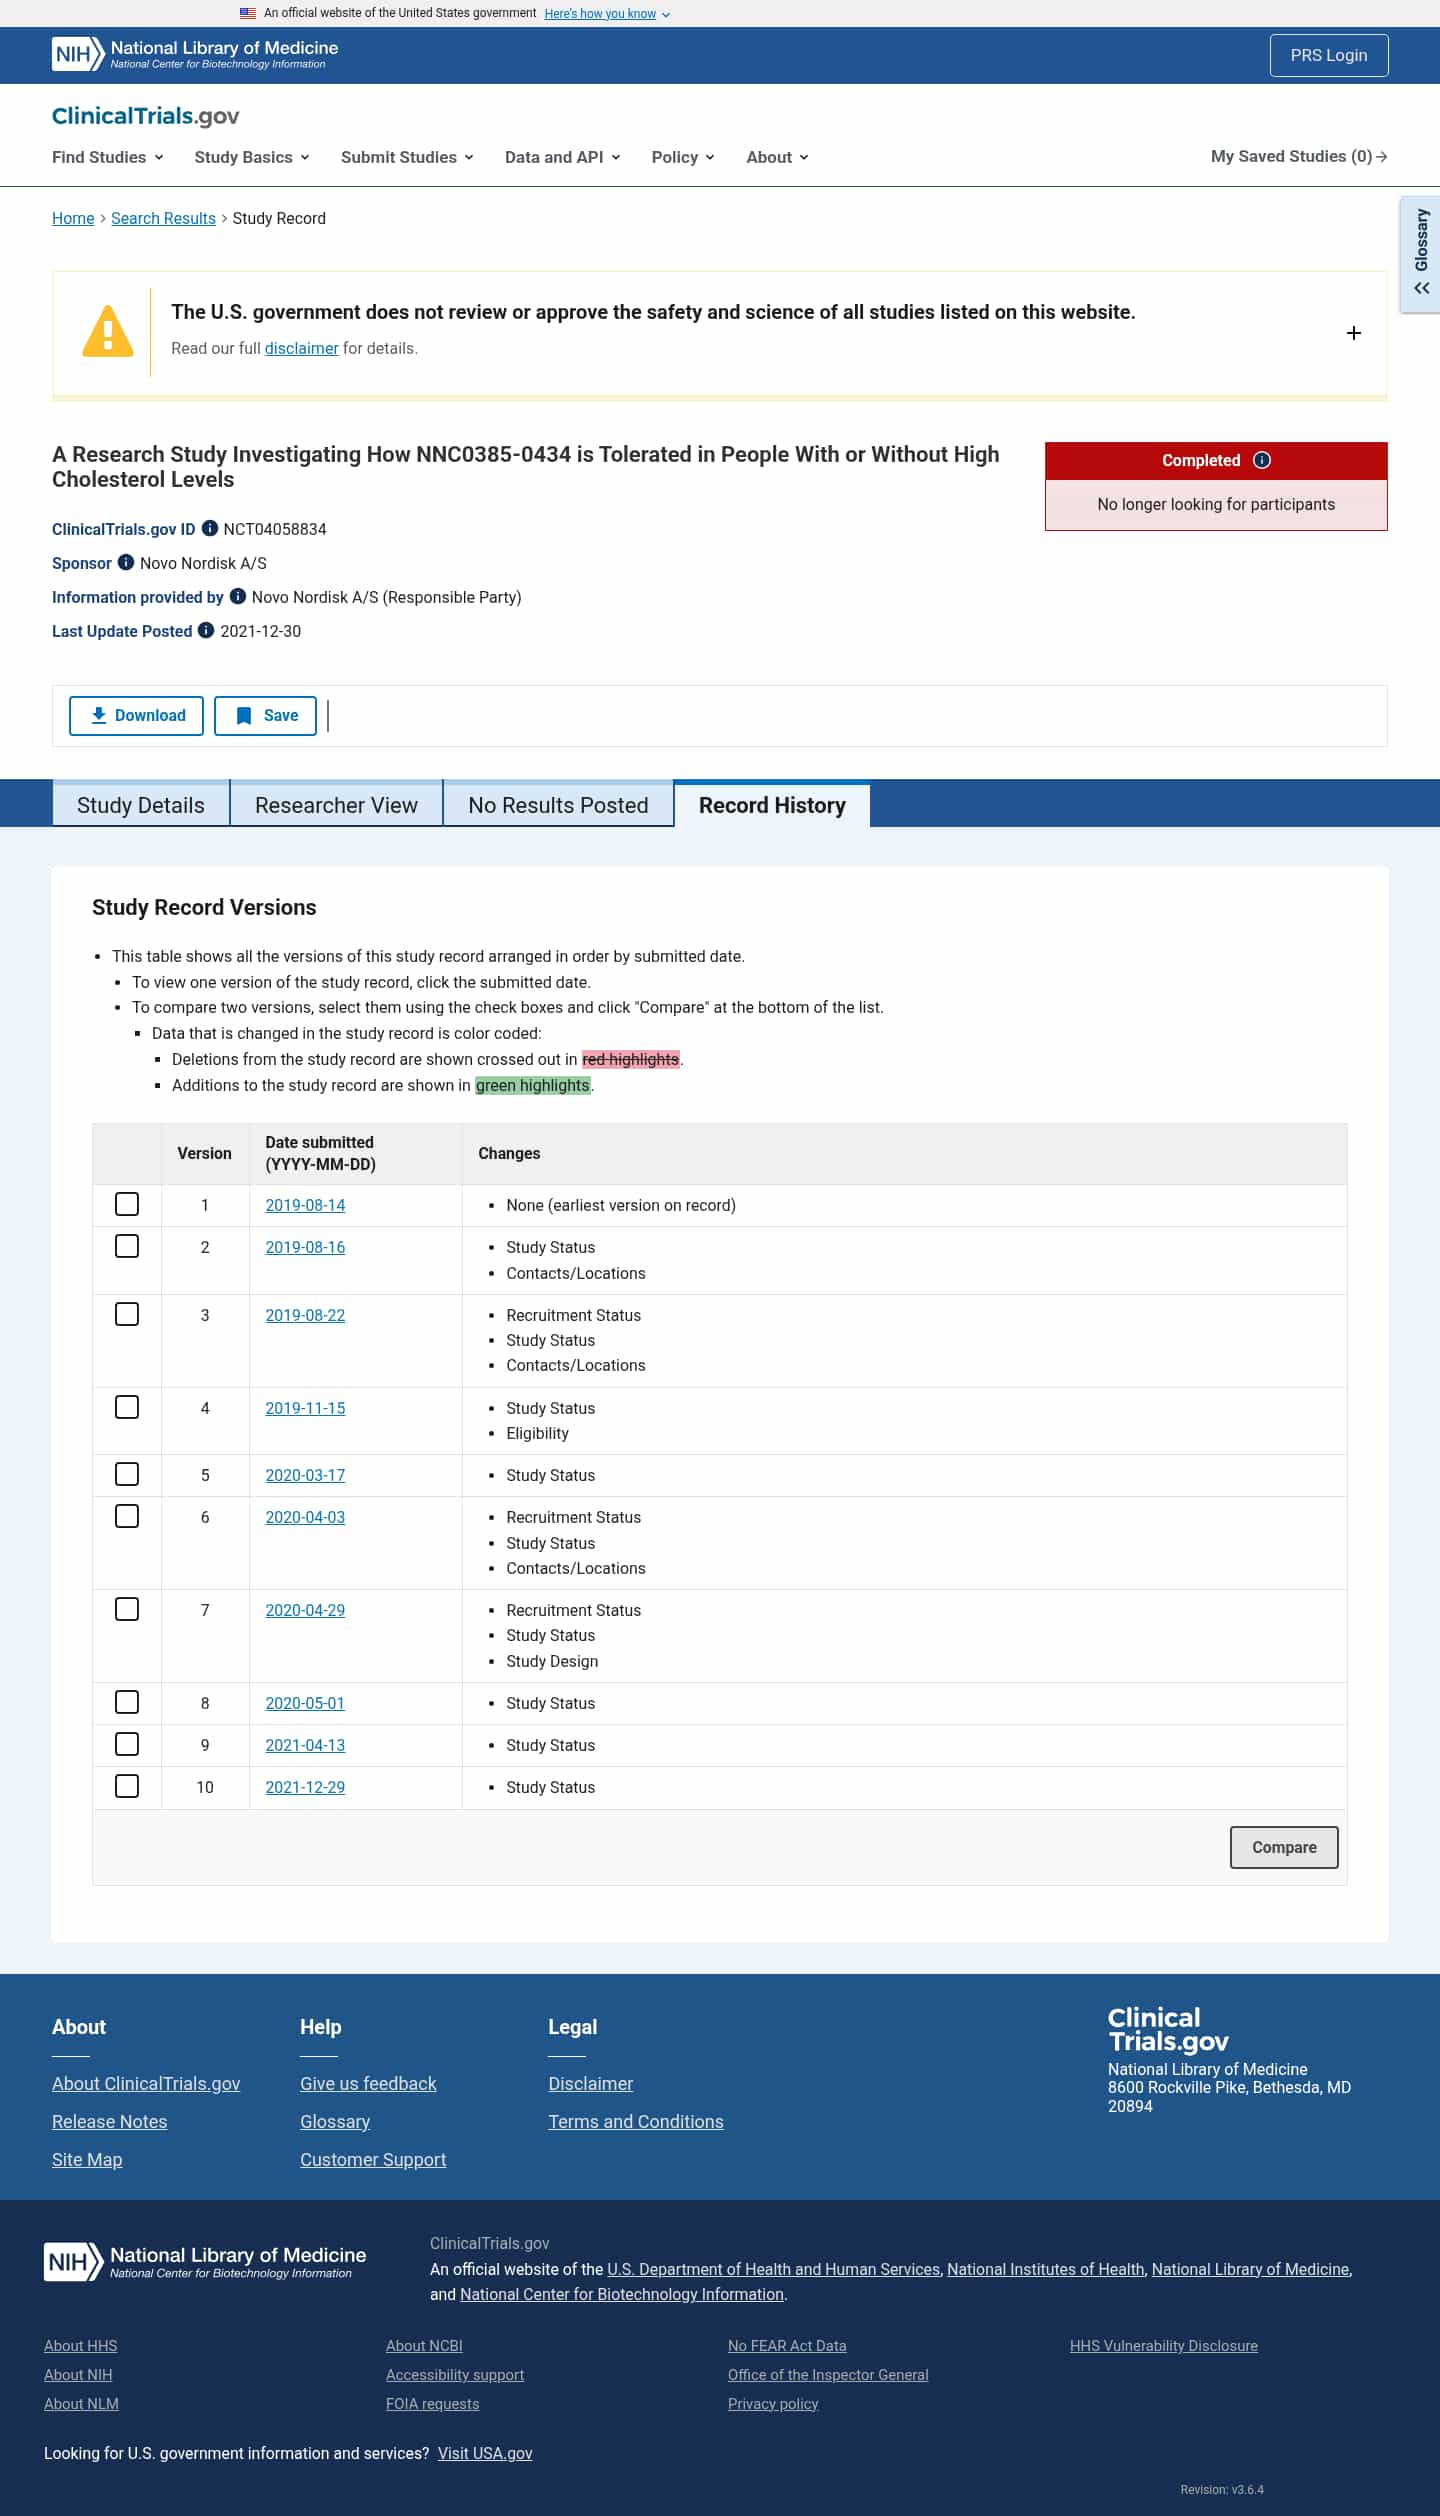Viewport: 1440px width, 2516px height.
Task: Select the version 5 checkbox
Action: 127,1474
